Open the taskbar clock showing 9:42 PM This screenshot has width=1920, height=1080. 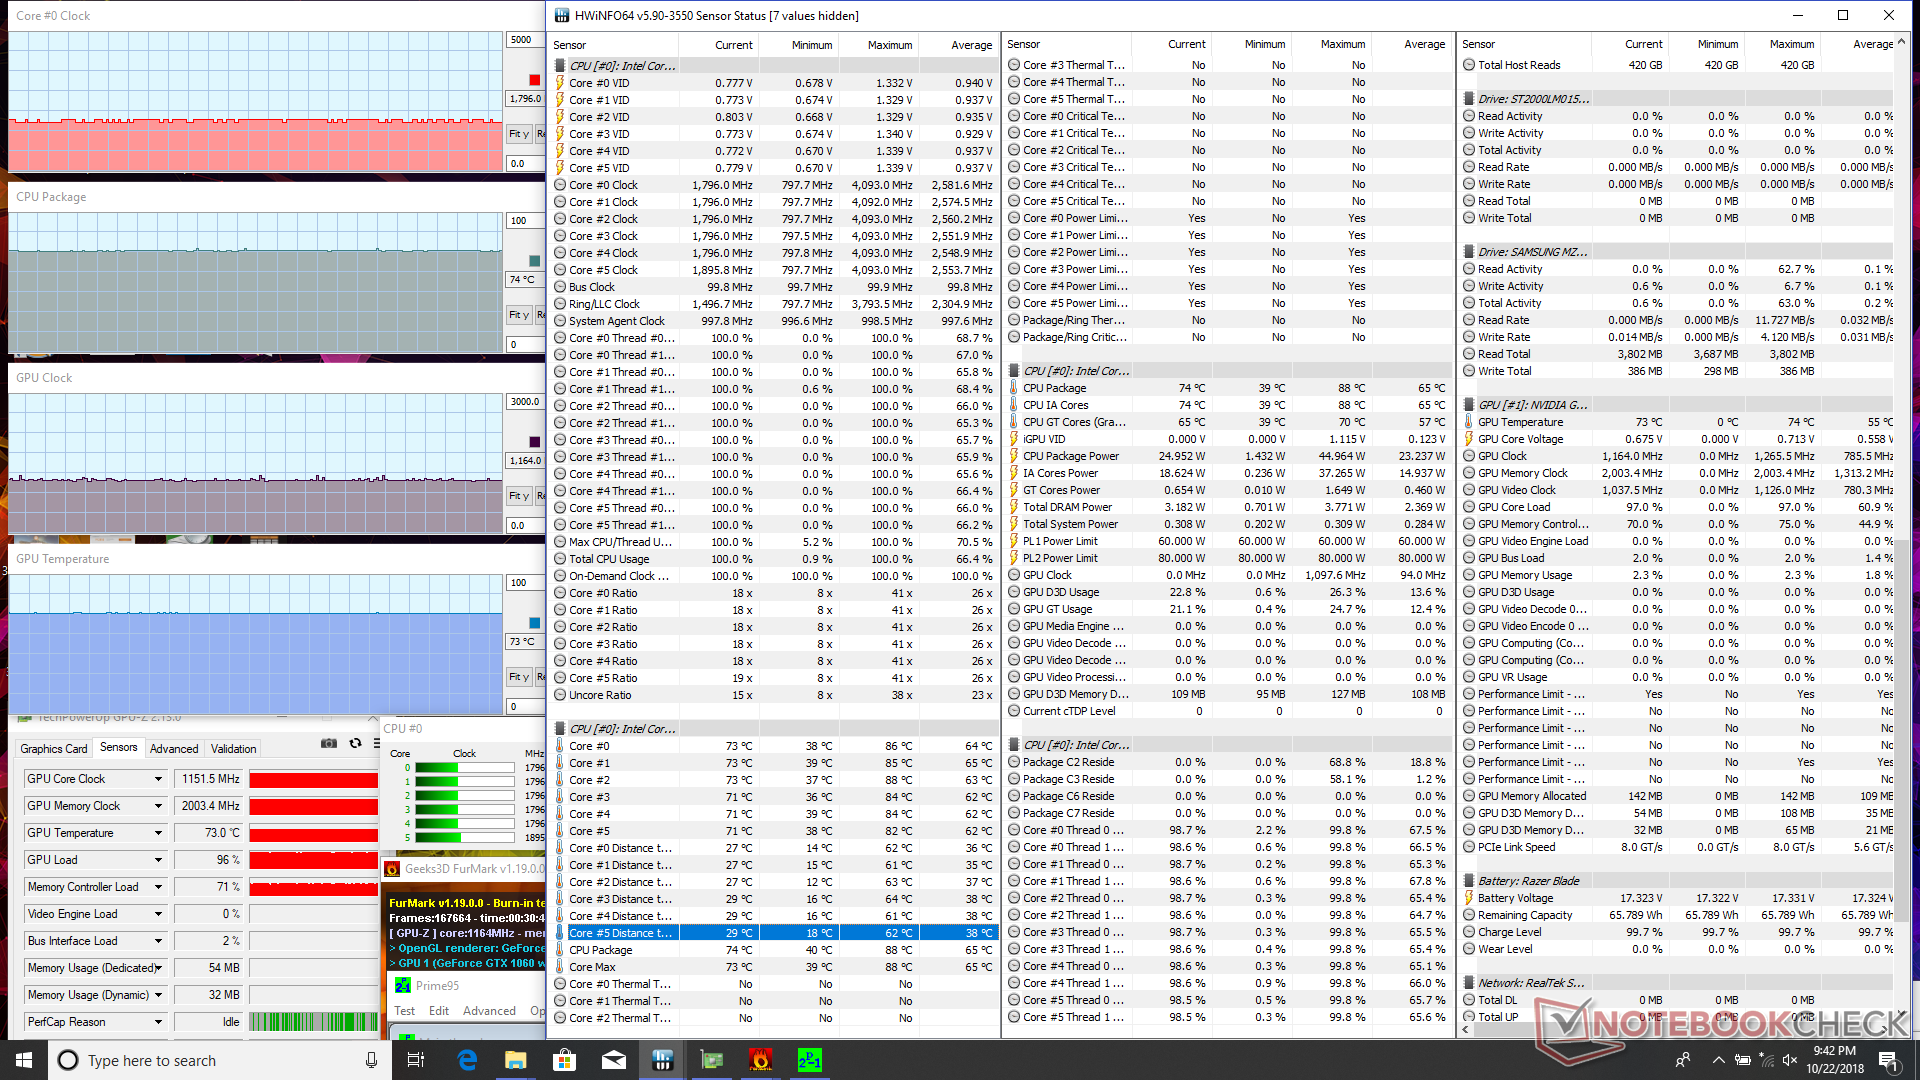1834,1060
